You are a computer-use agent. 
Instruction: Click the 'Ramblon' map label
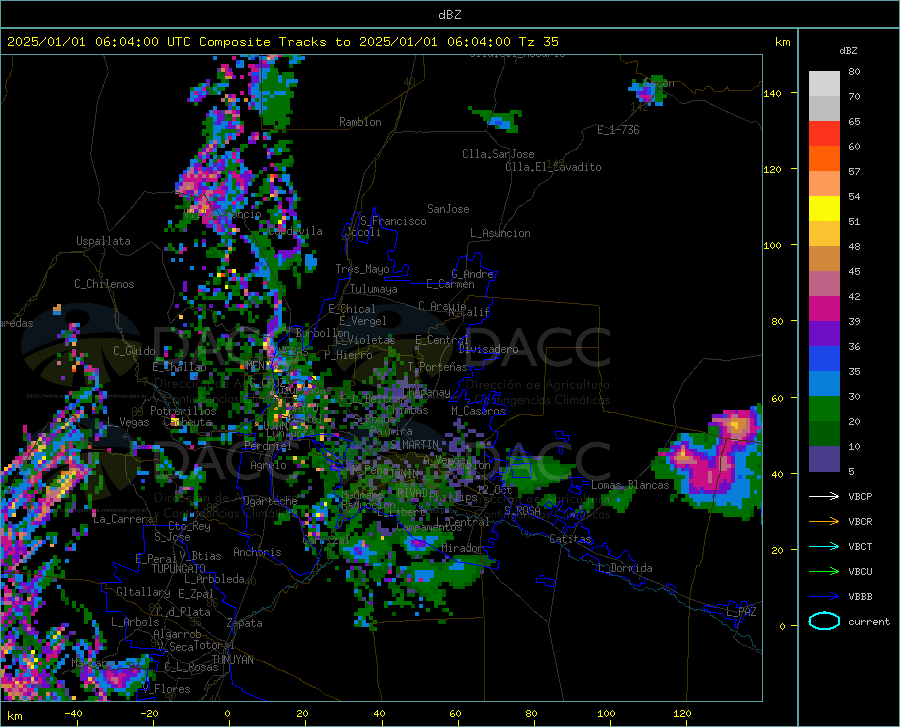360,122
